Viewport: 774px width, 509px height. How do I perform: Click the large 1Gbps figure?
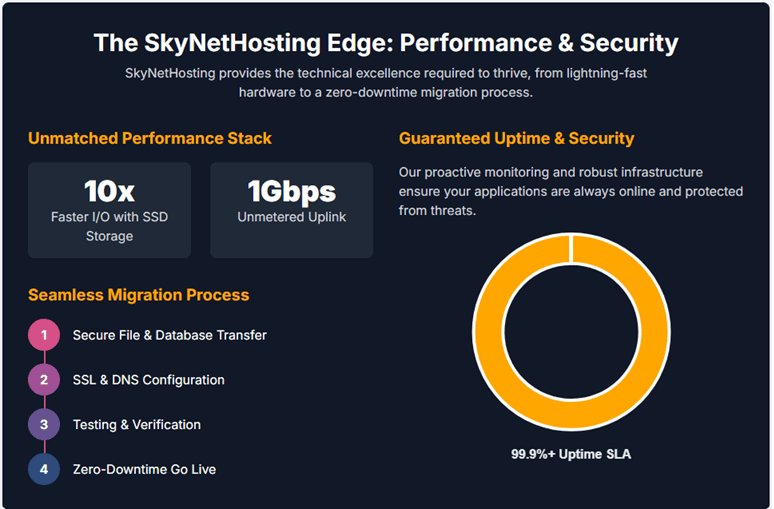tap(291, 191)
